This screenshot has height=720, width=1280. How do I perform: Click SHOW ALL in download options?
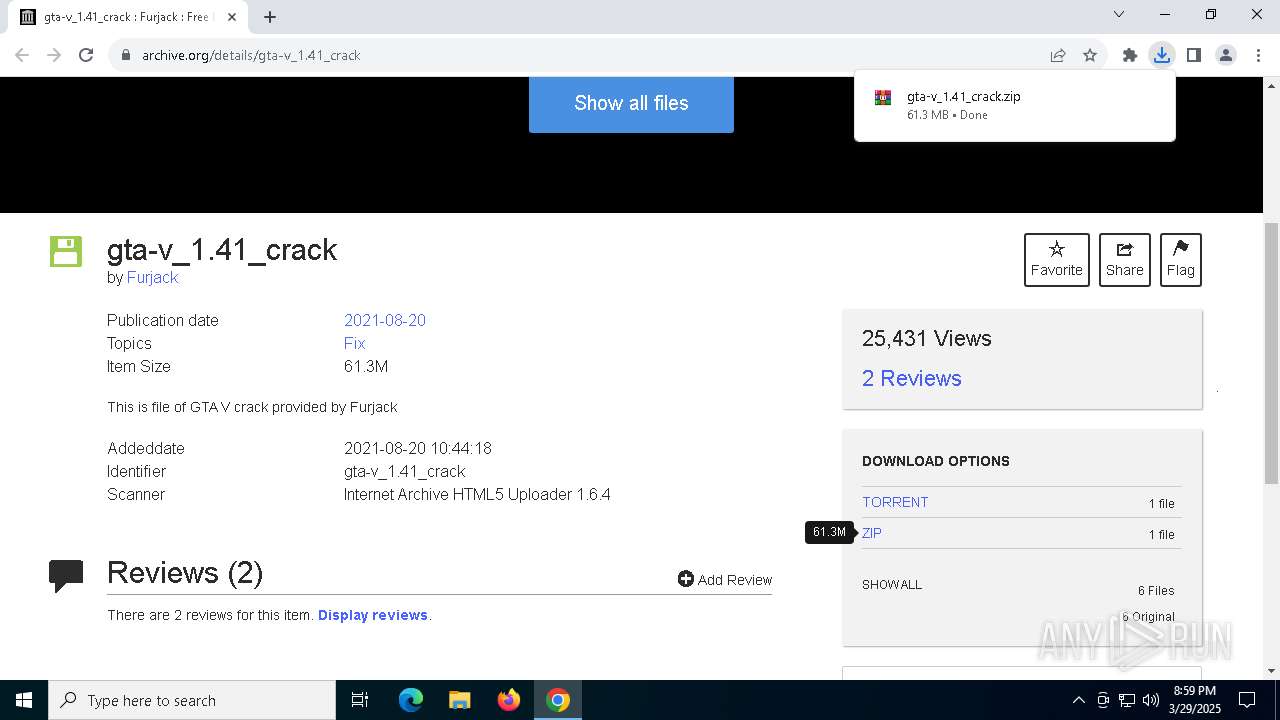[x=892, y=584]
